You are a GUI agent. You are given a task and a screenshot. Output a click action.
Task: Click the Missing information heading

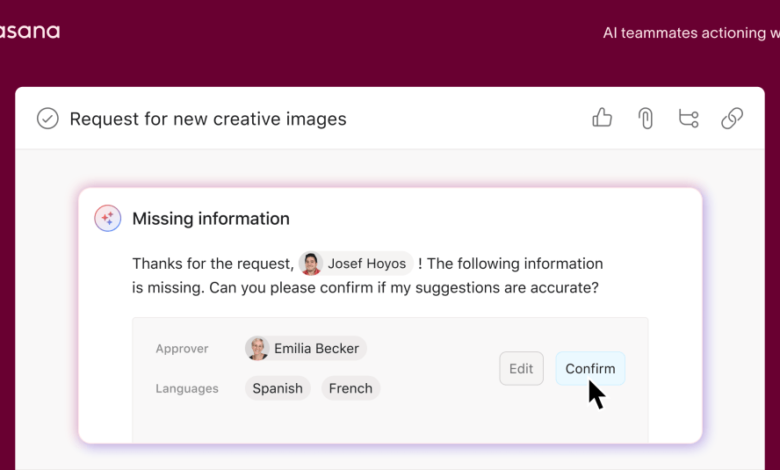coord(211,218)
